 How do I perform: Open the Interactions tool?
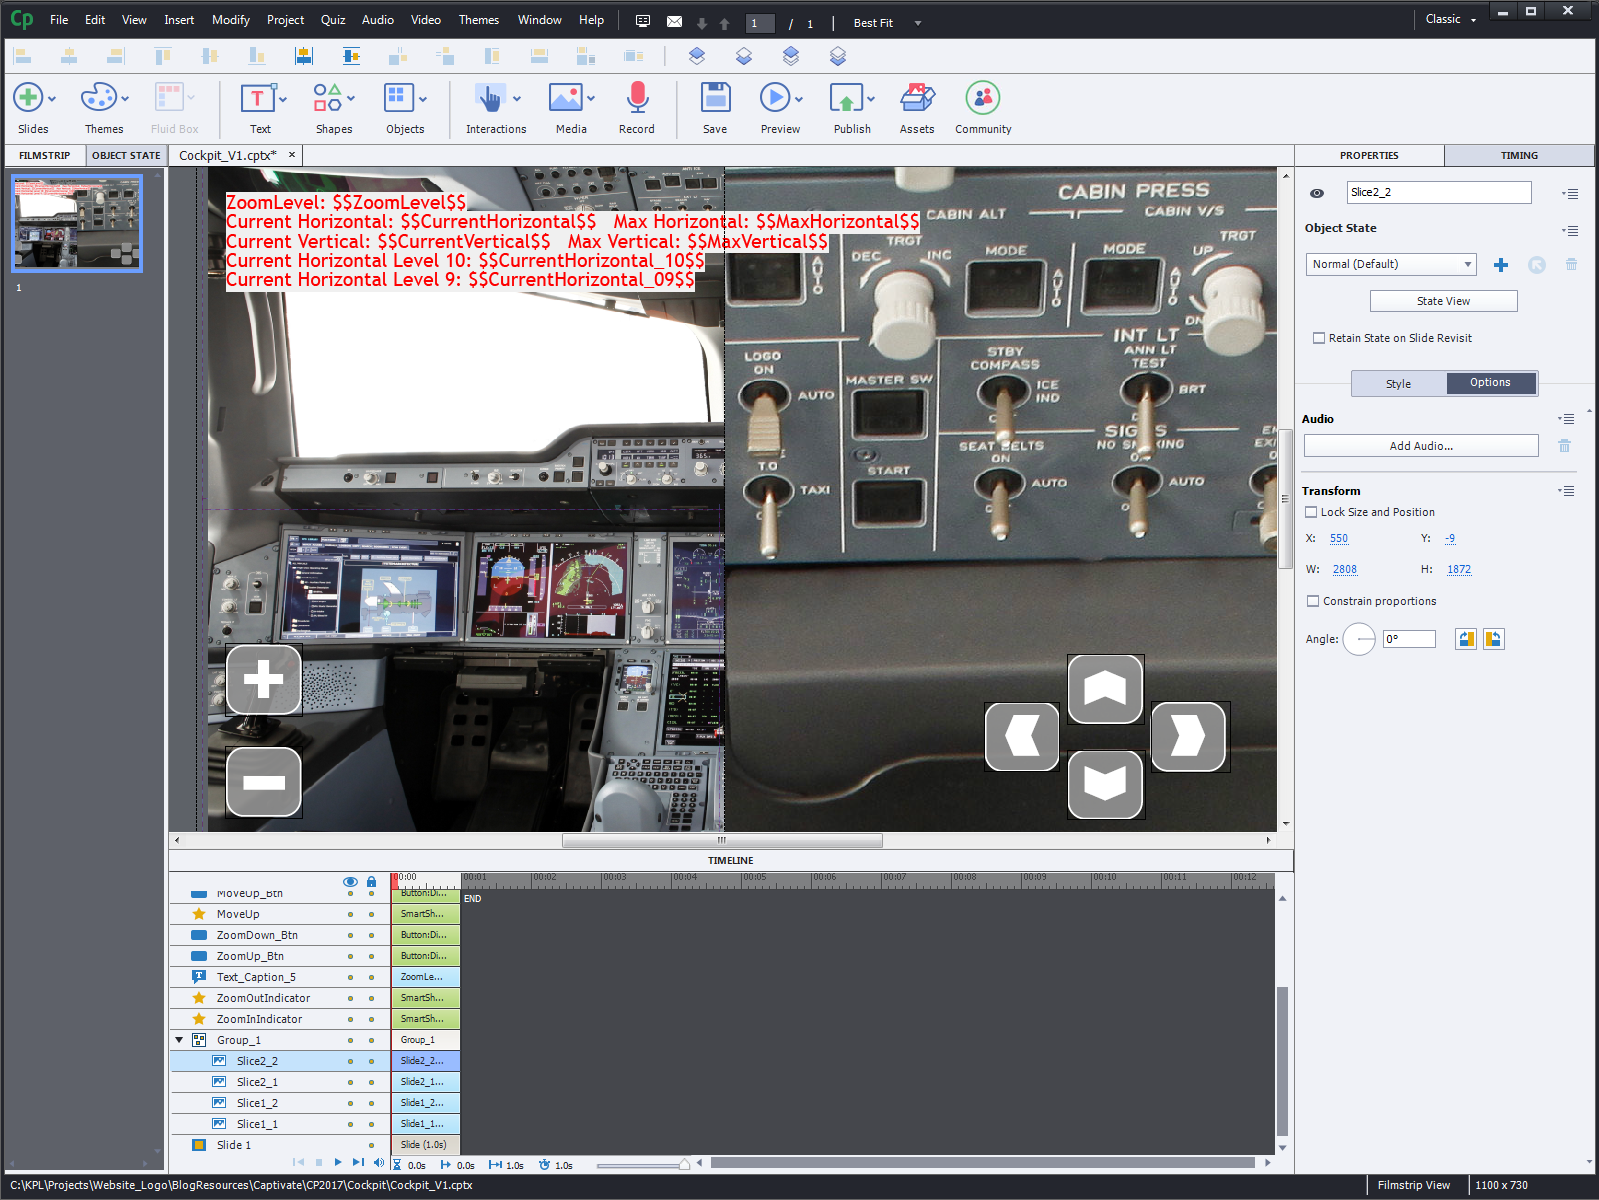490,99
